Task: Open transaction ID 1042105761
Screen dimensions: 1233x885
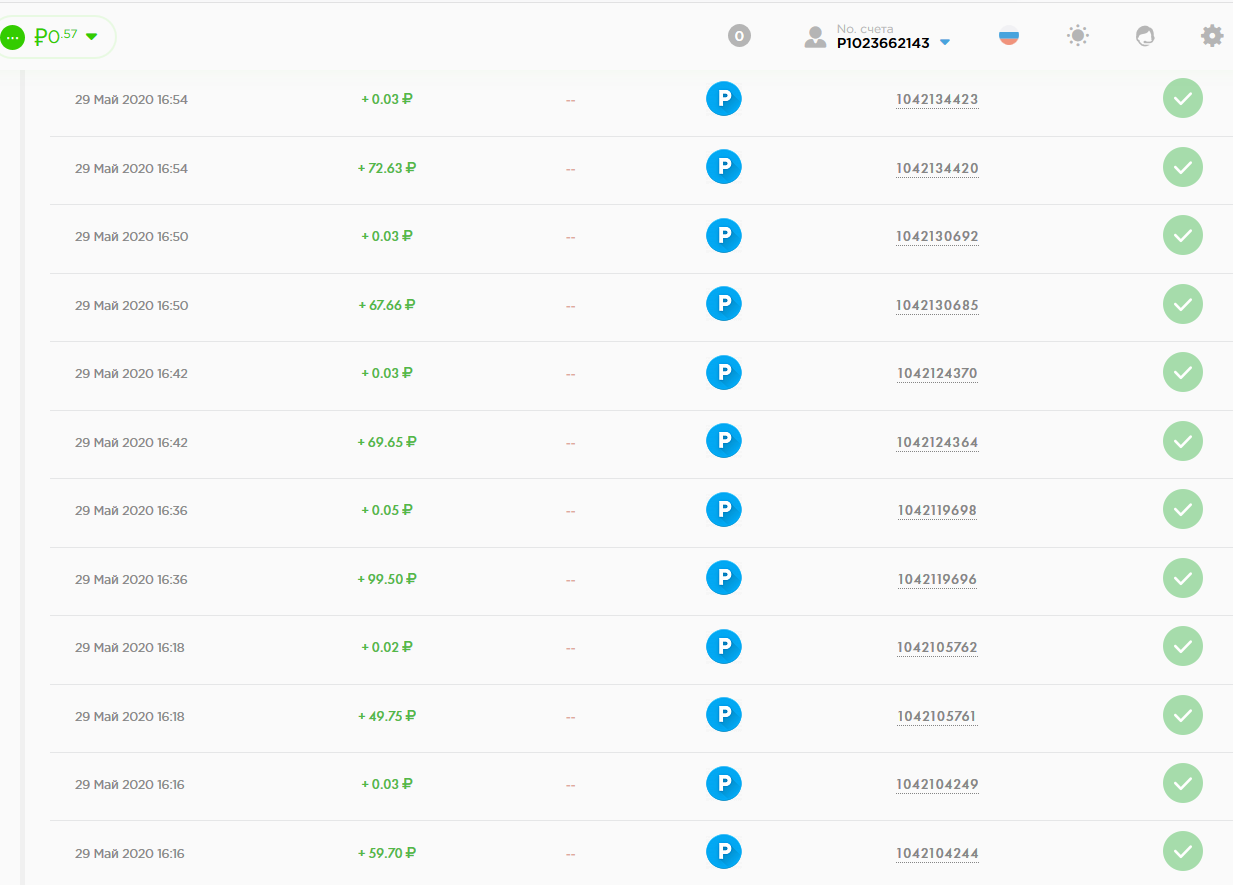Action: pos(936,716)
